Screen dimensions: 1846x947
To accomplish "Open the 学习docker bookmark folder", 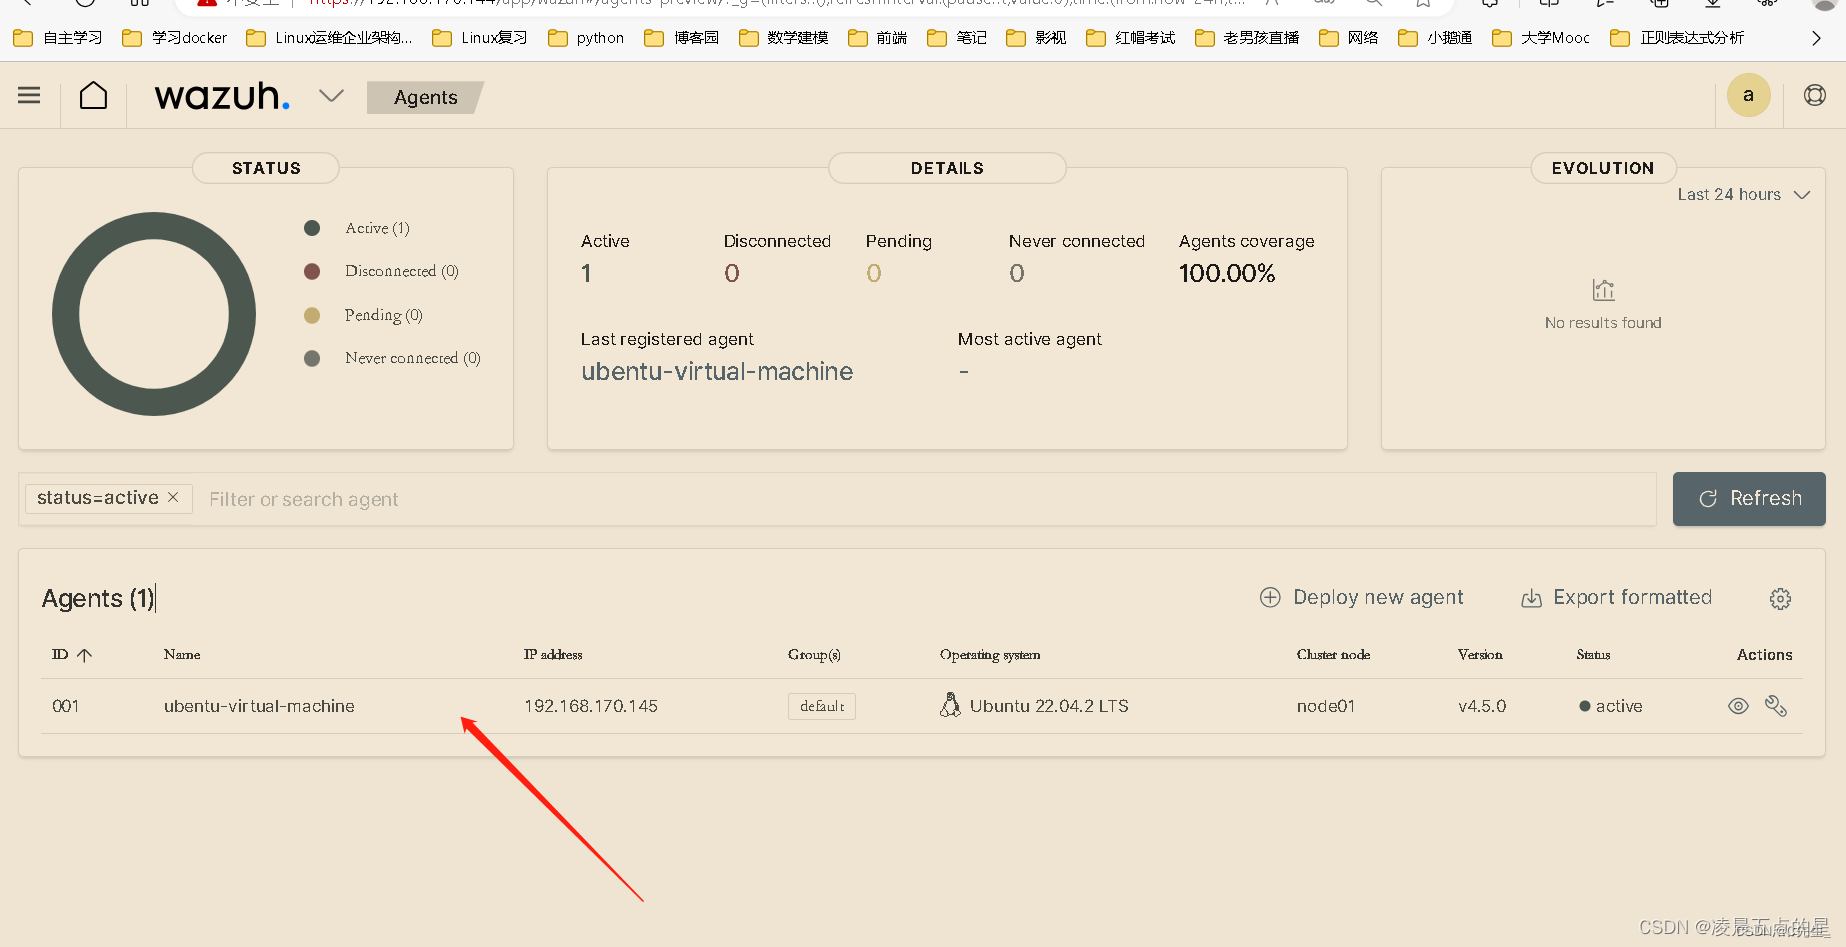I will pos(175,38).
